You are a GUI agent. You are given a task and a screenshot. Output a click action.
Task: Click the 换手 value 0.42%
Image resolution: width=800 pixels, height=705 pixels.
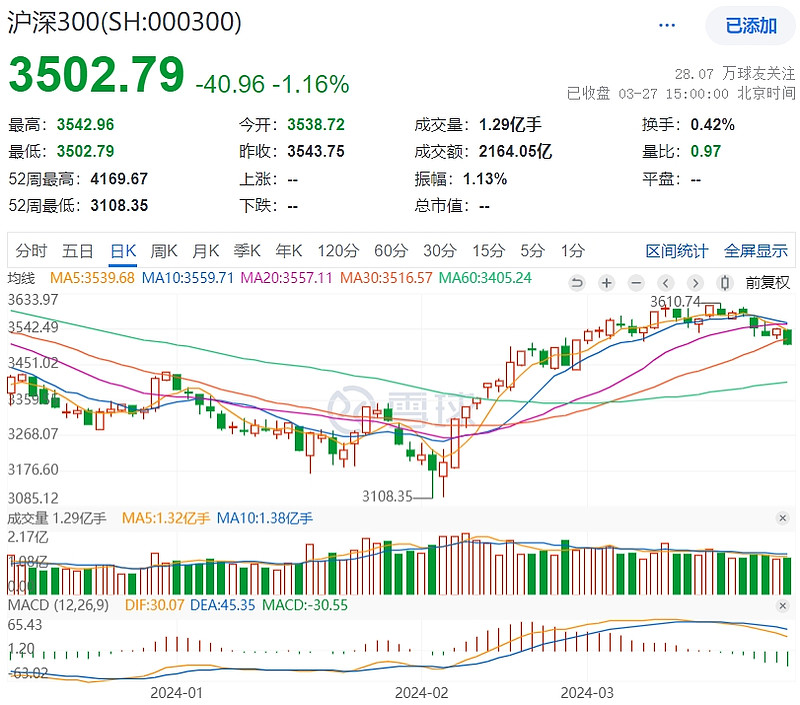pyautogui.click(x=712, y=124)
